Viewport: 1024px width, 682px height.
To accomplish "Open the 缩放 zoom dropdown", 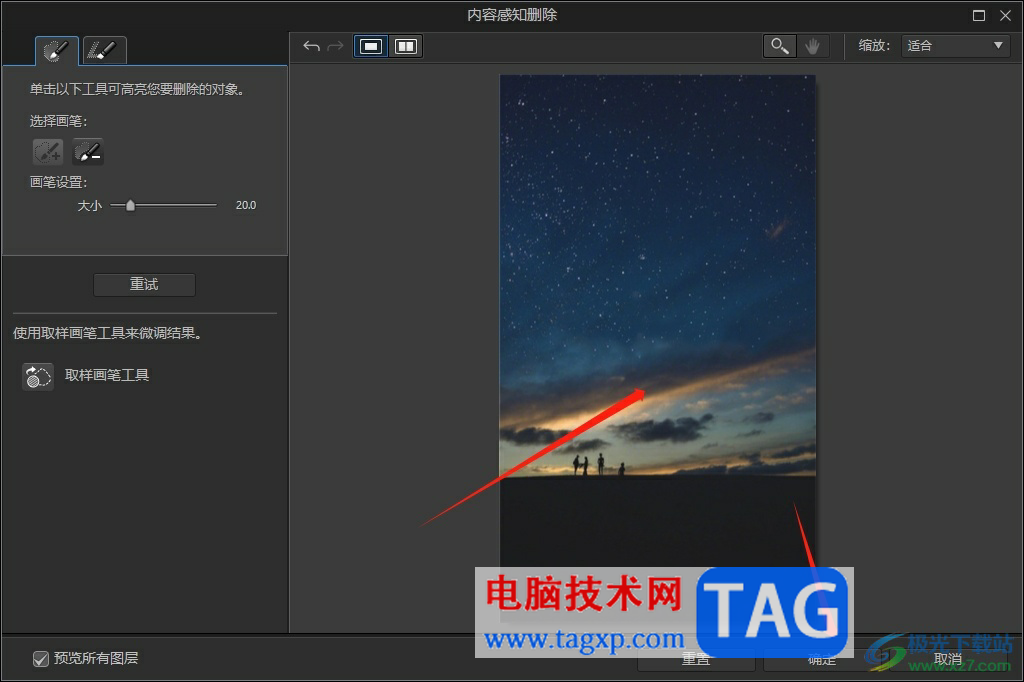I will (955, 46).
